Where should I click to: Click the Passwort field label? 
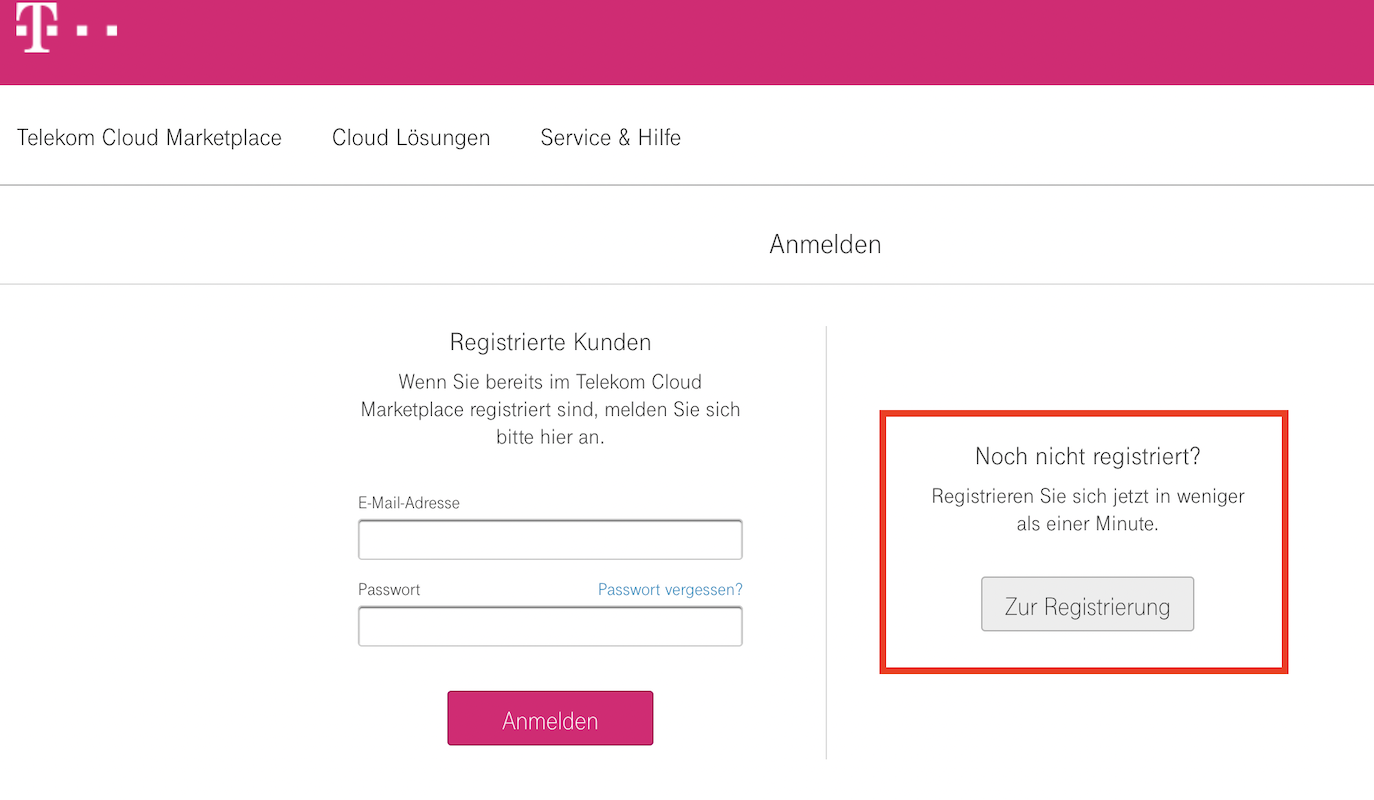tap(389, 590)
